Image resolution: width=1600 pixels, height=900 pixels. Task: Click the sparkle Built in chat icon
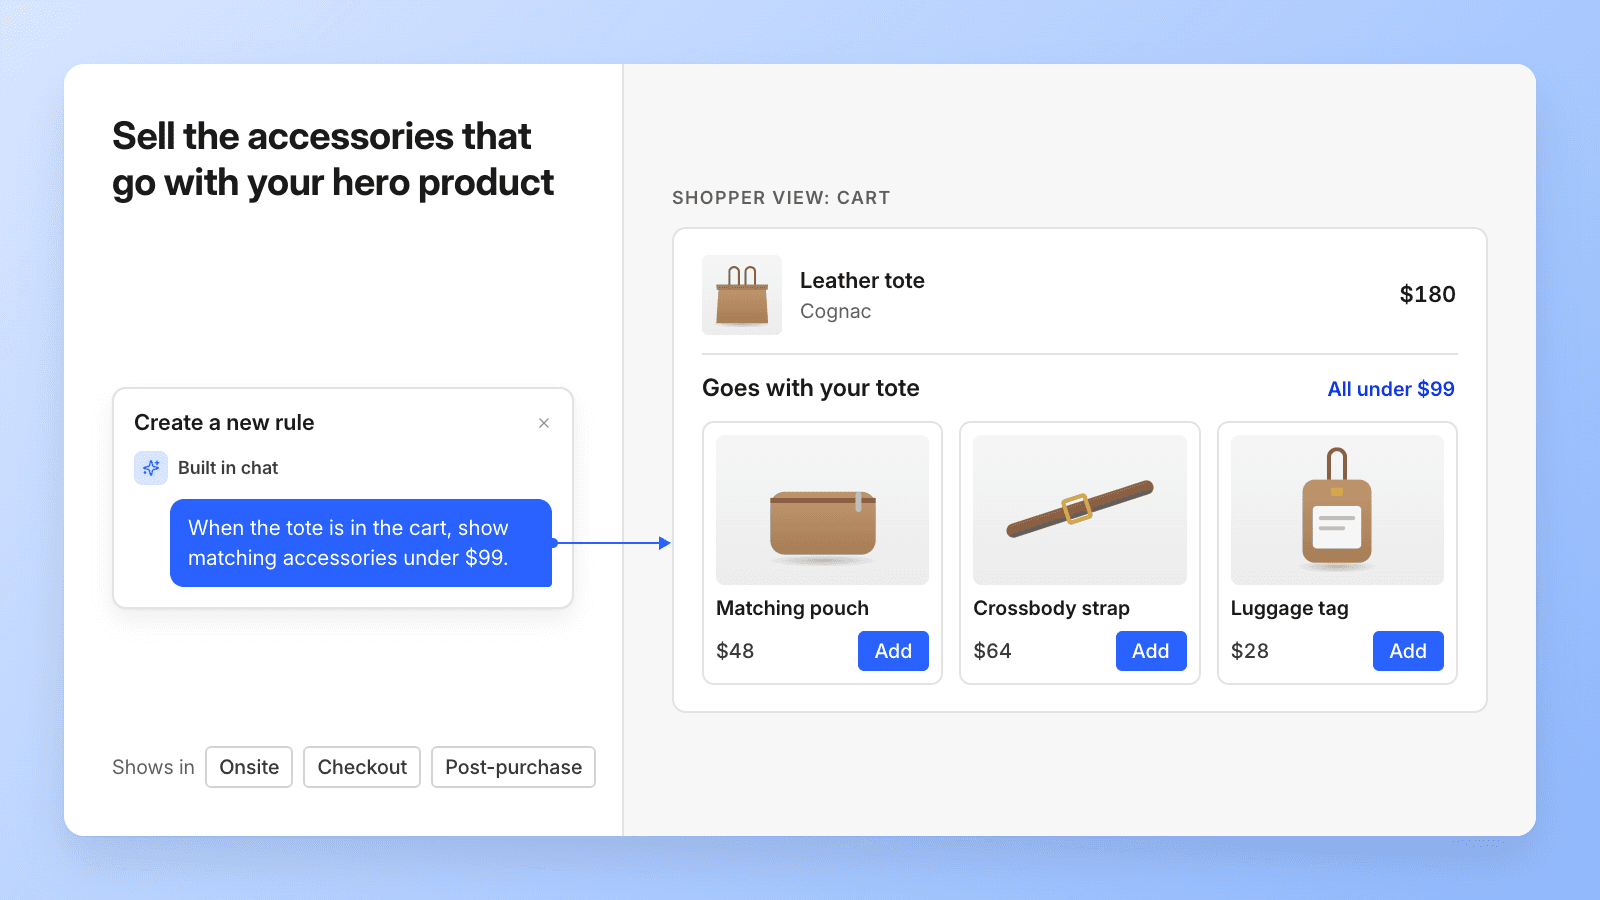pyautogui.click(x=151, y=468)
